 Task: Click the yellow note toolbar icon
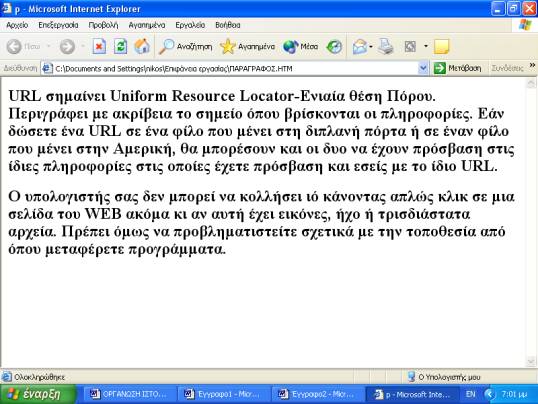coord(441,46)
